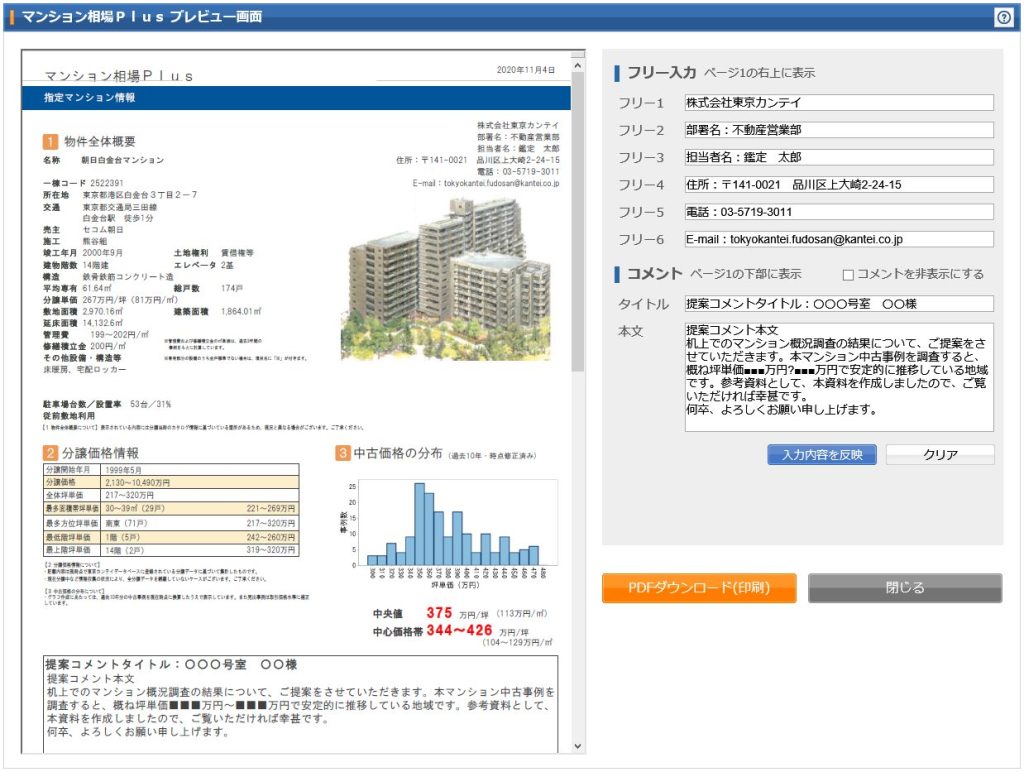This screenshot has width=1024, height=772.
Task: Click the フリー3 person-in-charge field
Action: 838,157
